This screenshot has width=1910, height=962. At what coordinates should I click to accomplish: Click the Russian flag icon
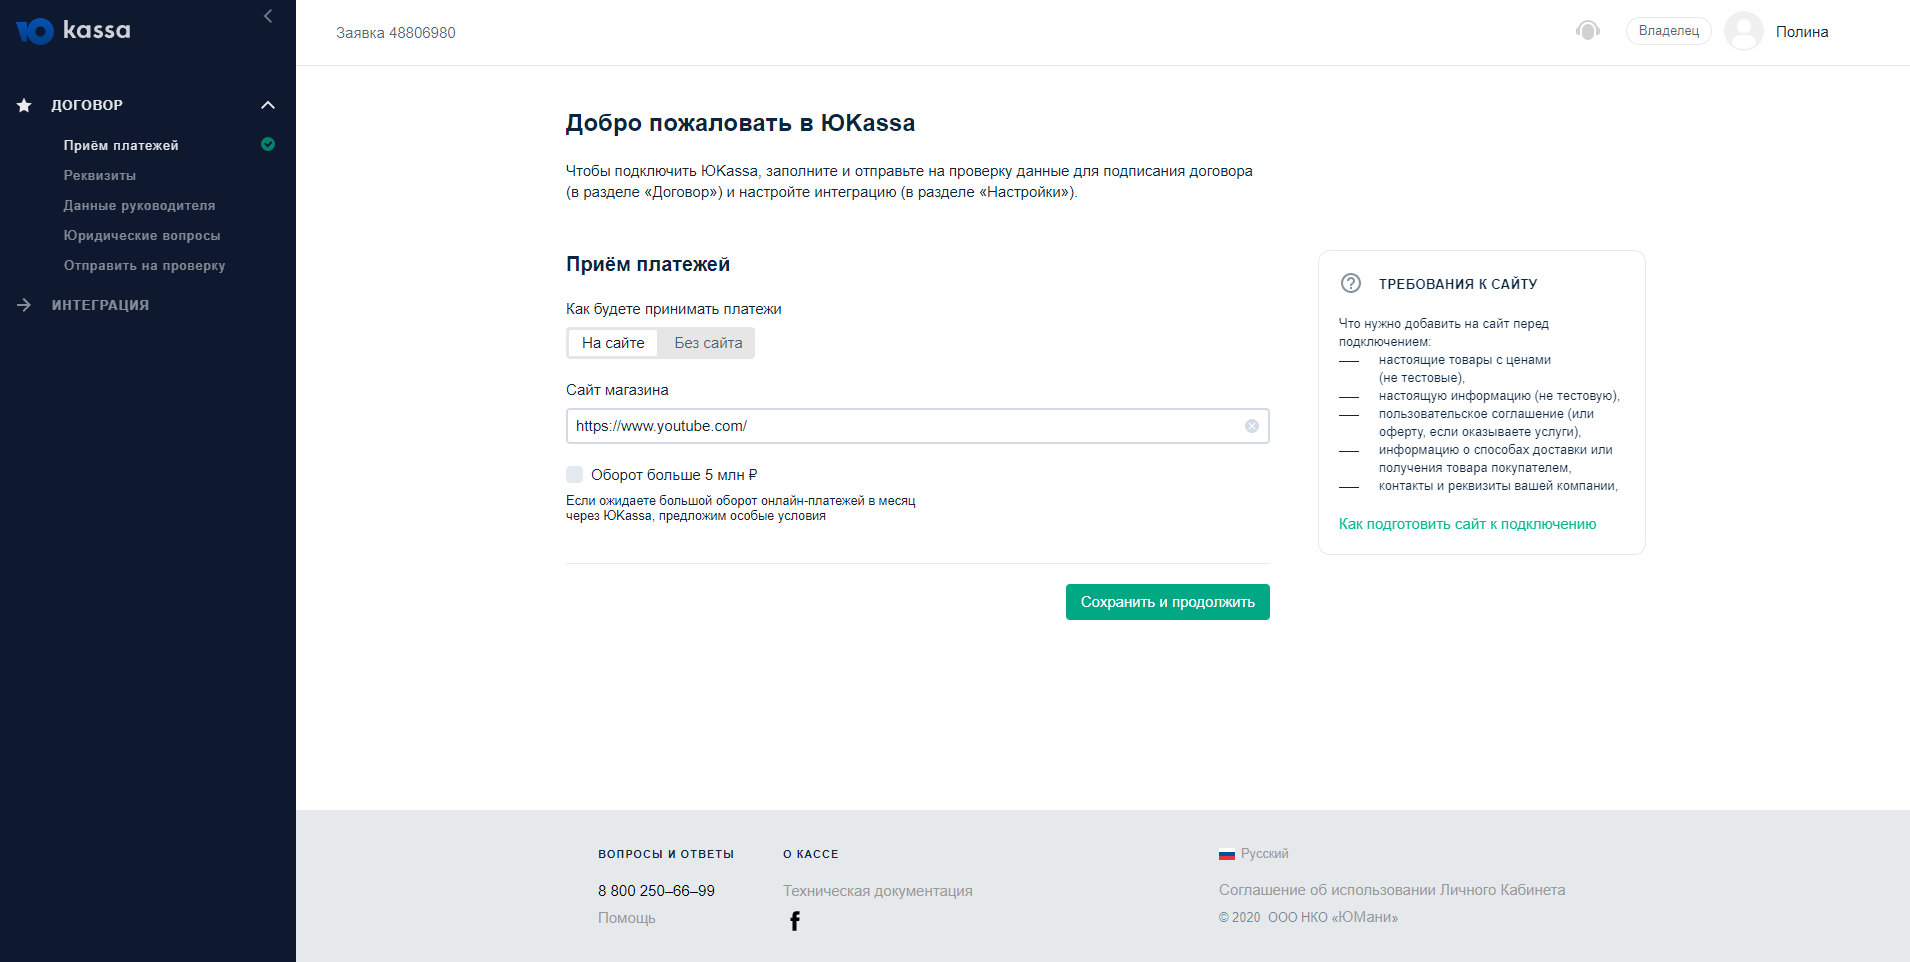[x=1227, y=854]
